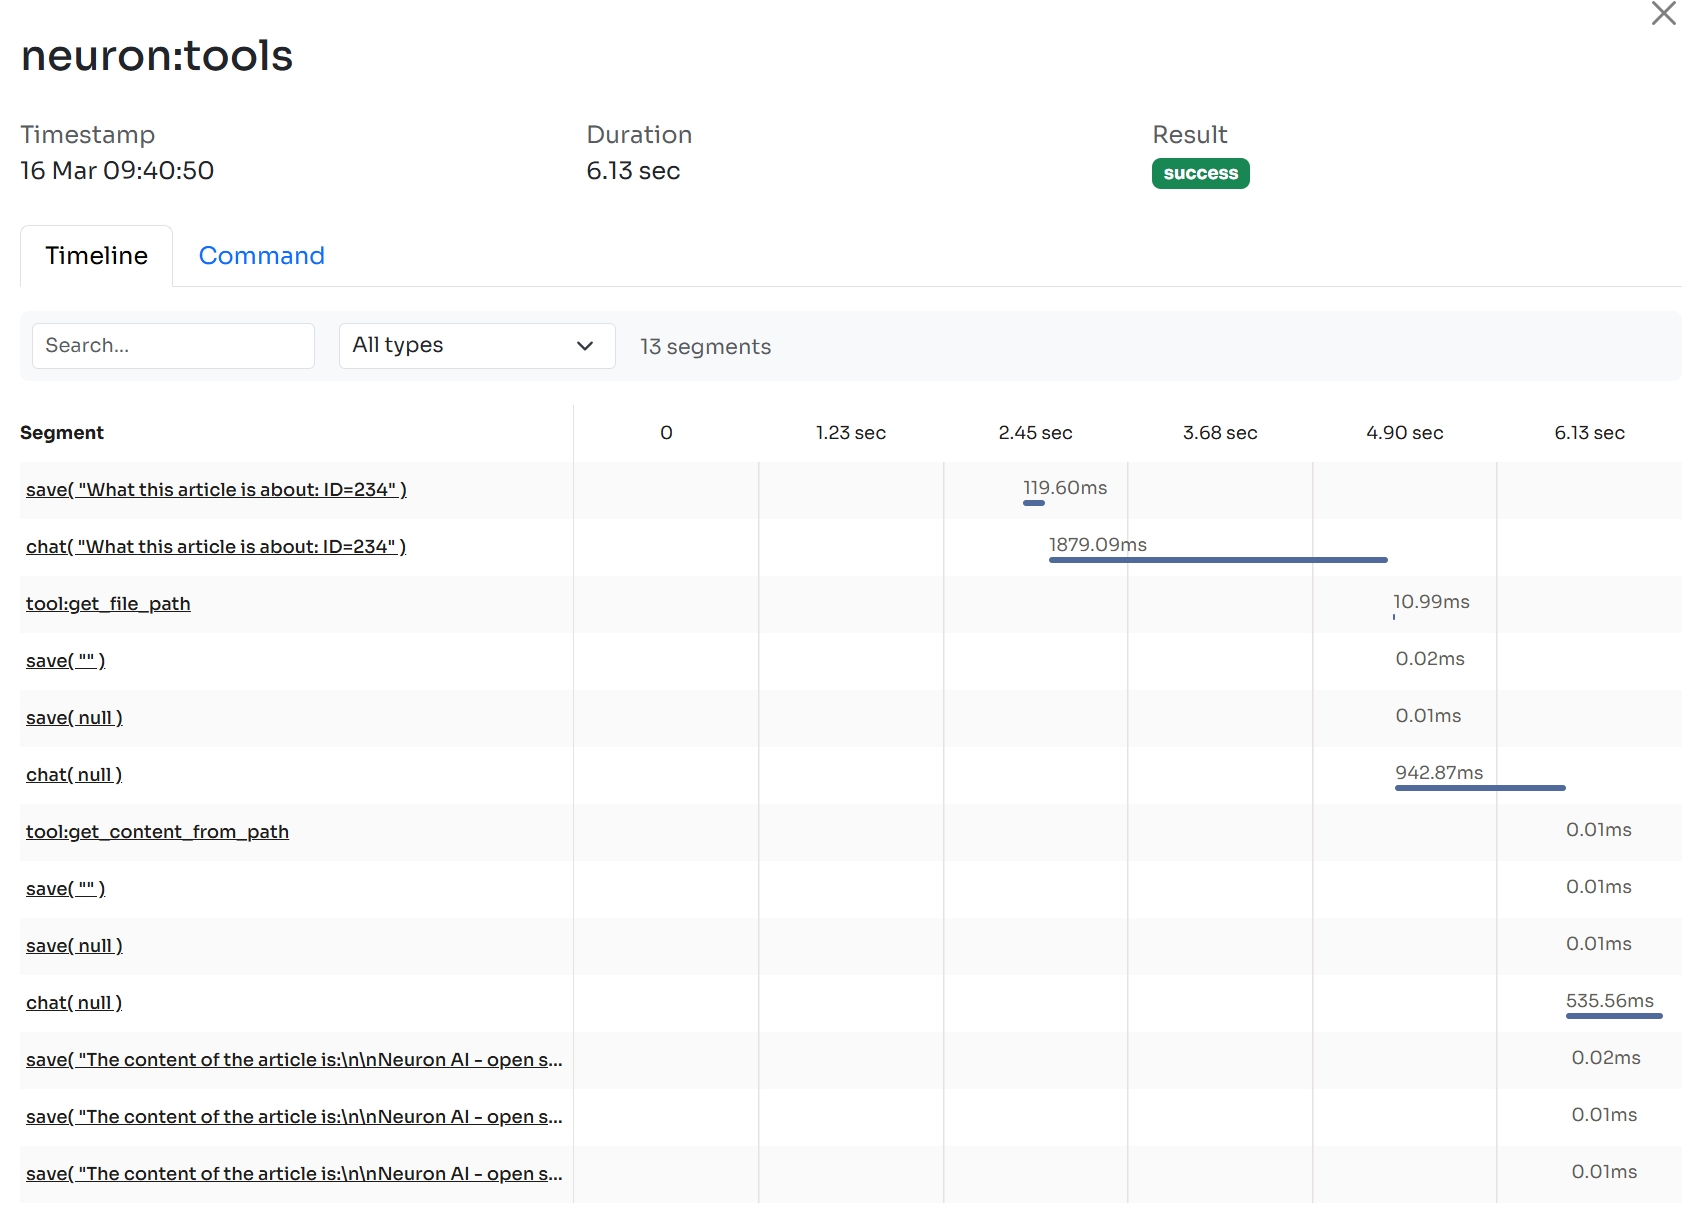Click the 942.87ms chat timeline bar
Image resolution: width=1696 pixels, height=1216 pixels.
point(1479,788)
